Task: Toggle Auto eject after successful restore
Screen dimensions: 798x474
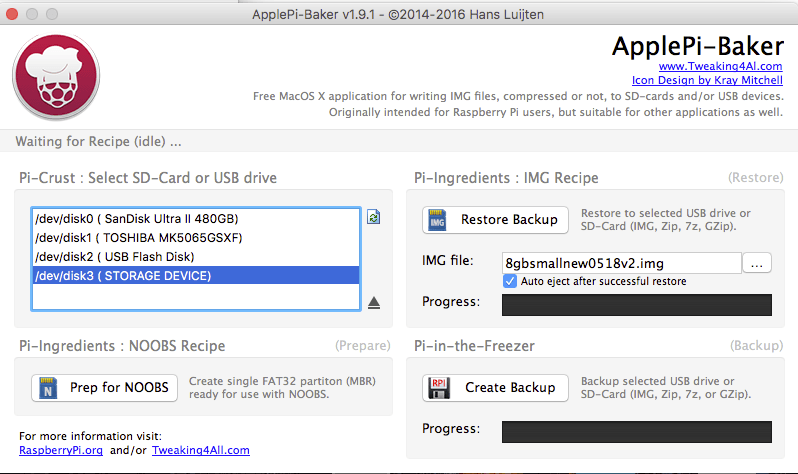Action: pos(509,281)
